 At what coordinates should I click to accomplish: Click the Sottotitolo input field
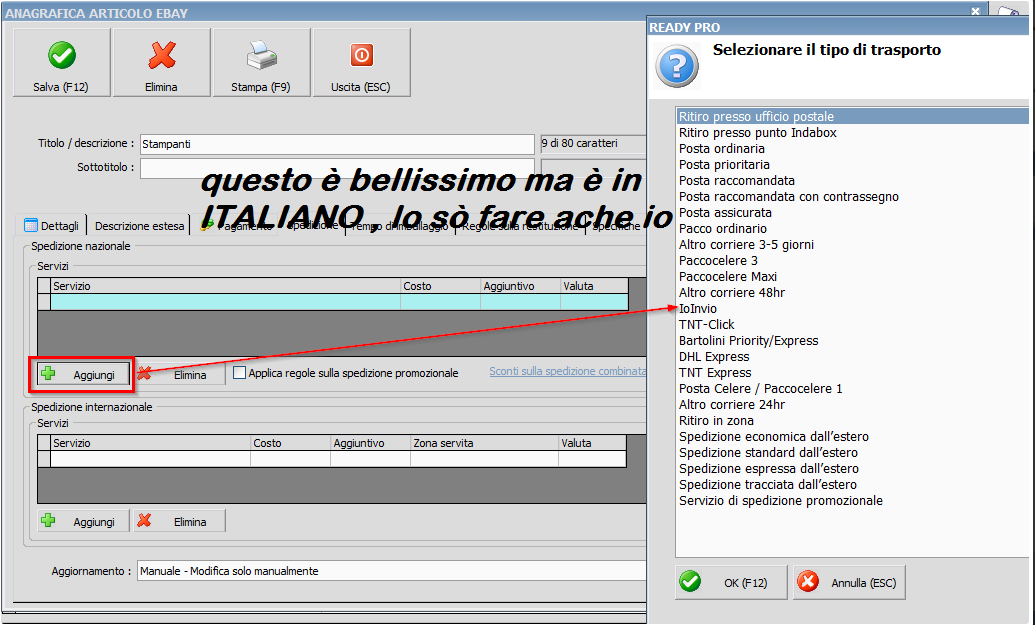click(x=337, y=168)
